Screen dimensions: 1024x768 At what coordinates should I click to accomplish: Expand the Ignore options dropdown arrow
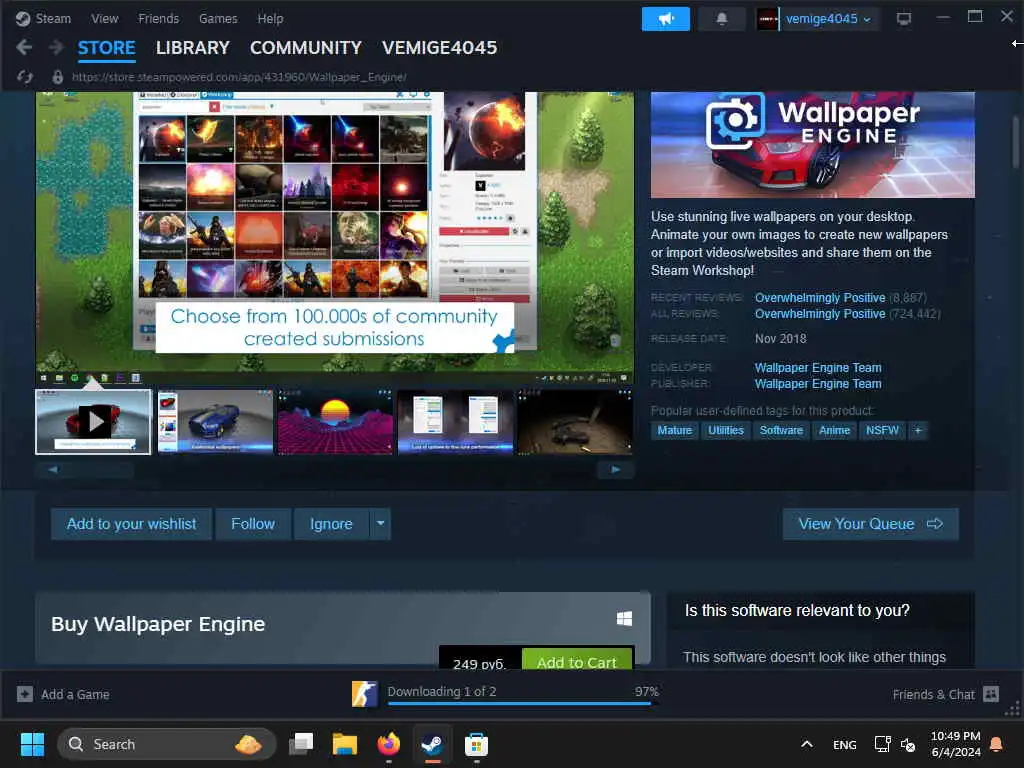click(x=380, y=524)
